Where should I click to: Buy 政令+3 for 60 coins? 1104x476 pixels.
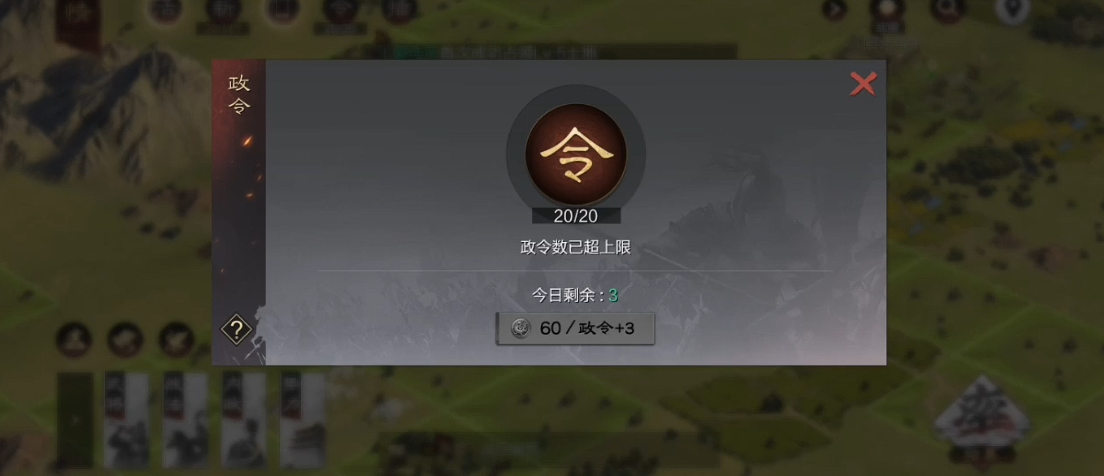tap(575, 329)
